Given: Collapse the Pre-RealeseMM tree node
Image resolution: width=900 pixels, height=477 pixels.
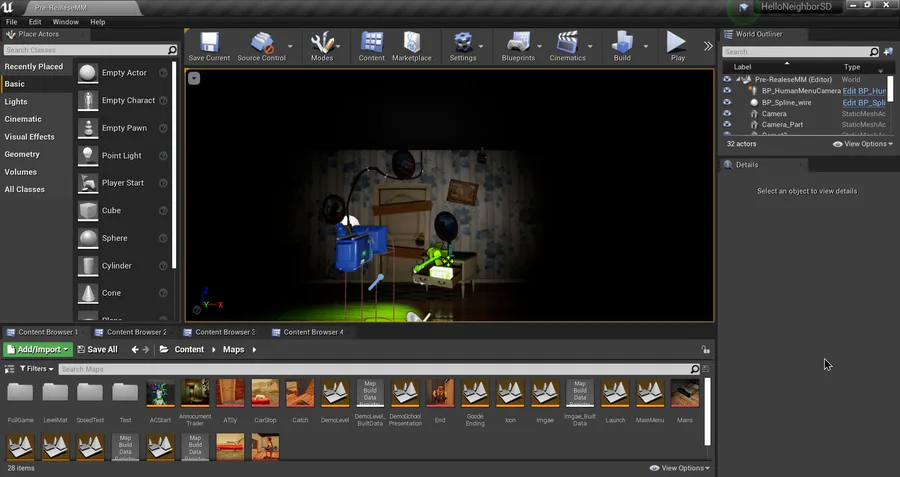Looking at the screenshot, I should pos(739,79).
